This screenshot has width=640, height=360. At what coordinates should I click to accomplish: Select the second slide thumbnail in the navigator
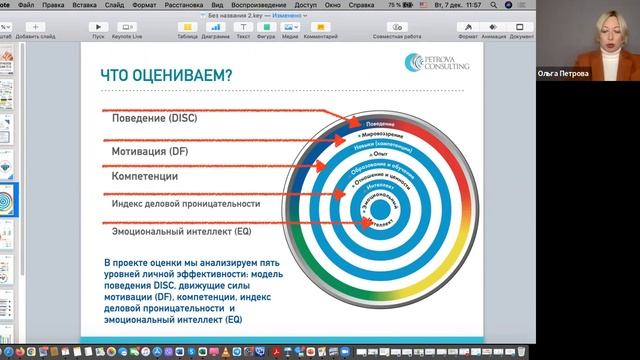(6, 95)
